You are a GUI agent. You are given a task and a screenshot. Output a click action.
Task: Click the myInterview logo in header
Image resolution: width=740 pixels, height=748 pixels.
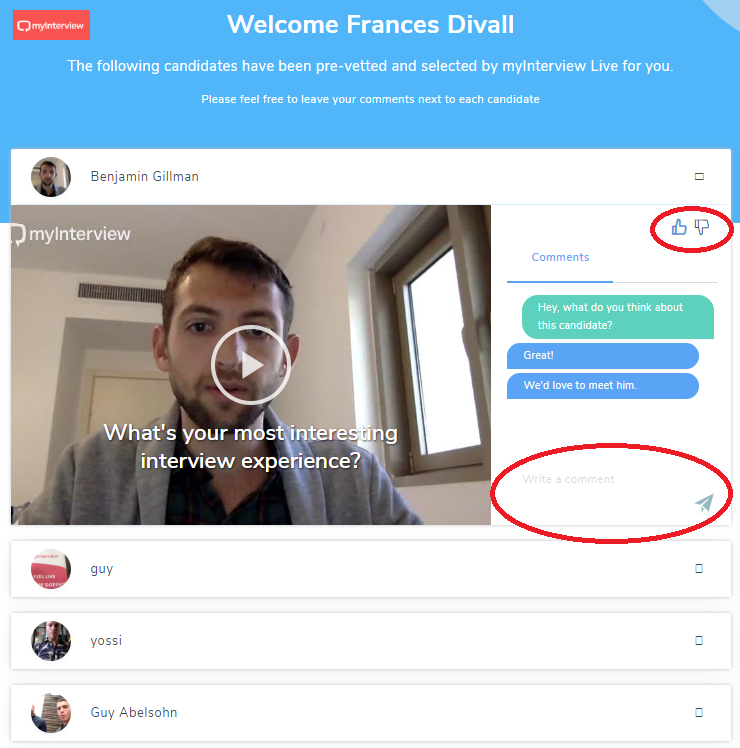(x=51, y=25)
